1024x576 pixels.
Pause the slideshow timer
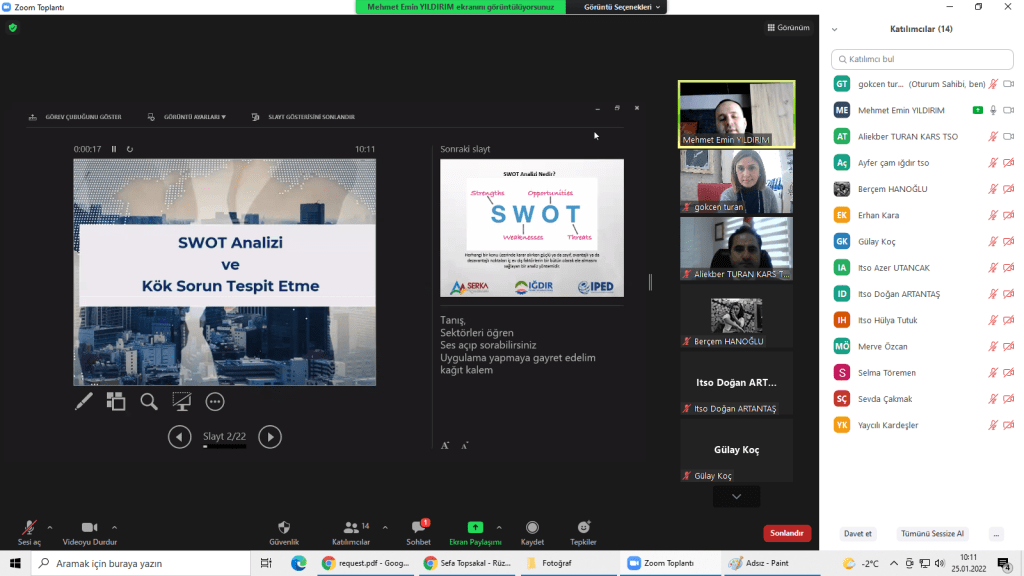[x=114, y=149]
